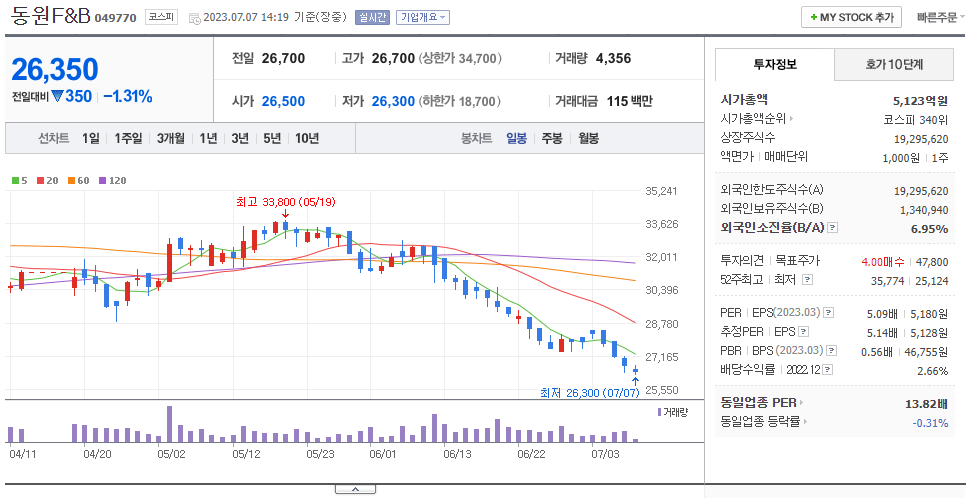Select the 월봉 candle chart
Image resolution: width=972 pixels, height=498 pixels.
[x=588, y=138]
